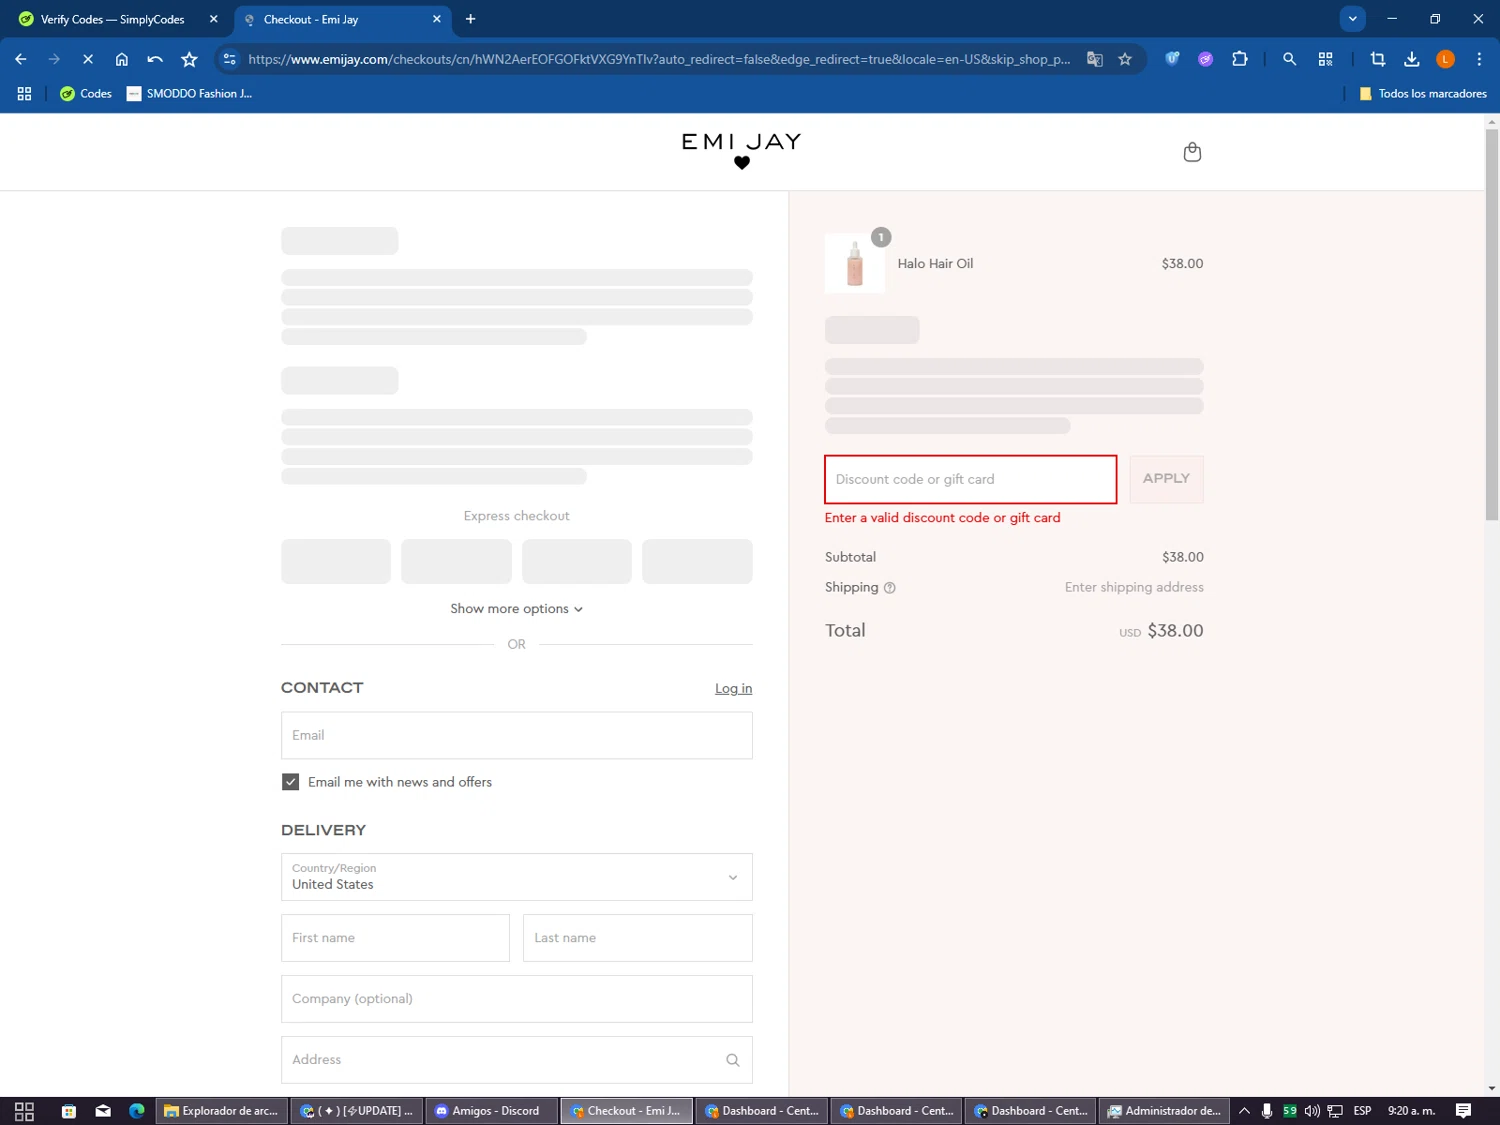Screen dimensions: 1500x1125
Task: Click the translate page icon in the address bar
Action: tap(1095, 59)
